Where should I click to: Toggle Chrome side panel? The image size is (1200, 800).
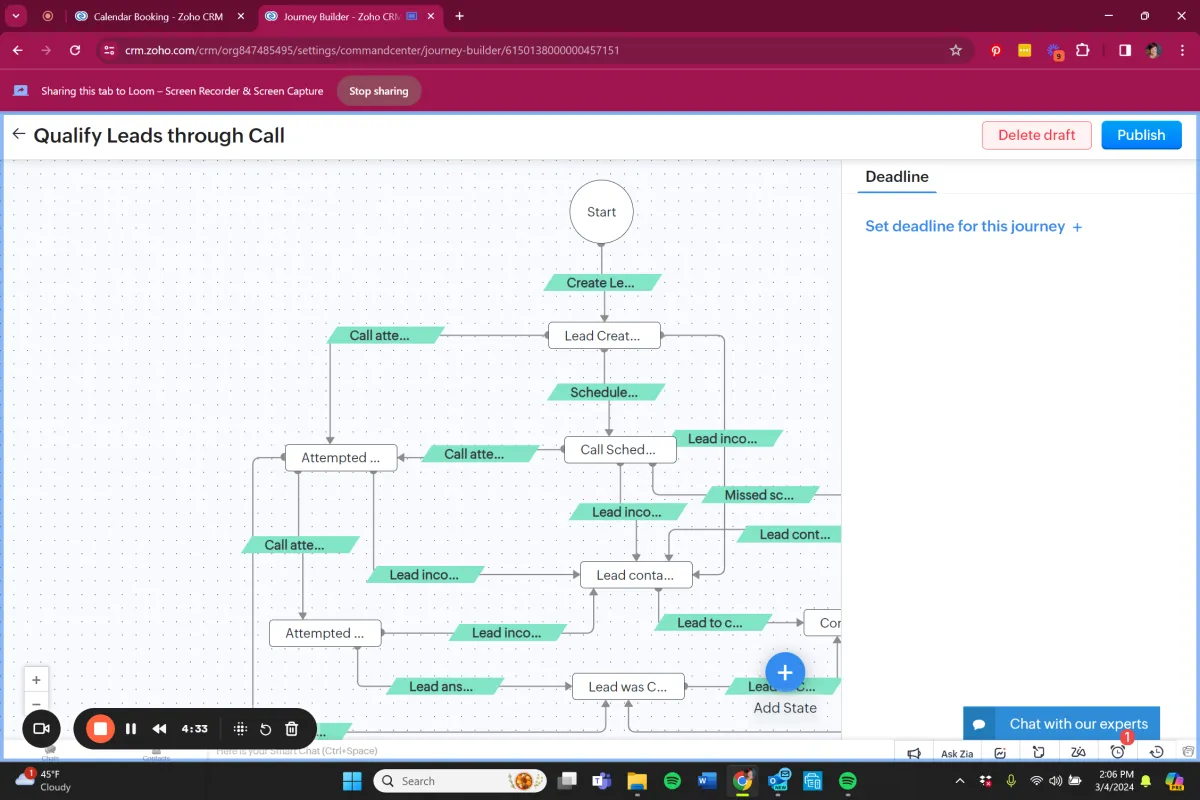1125,50
